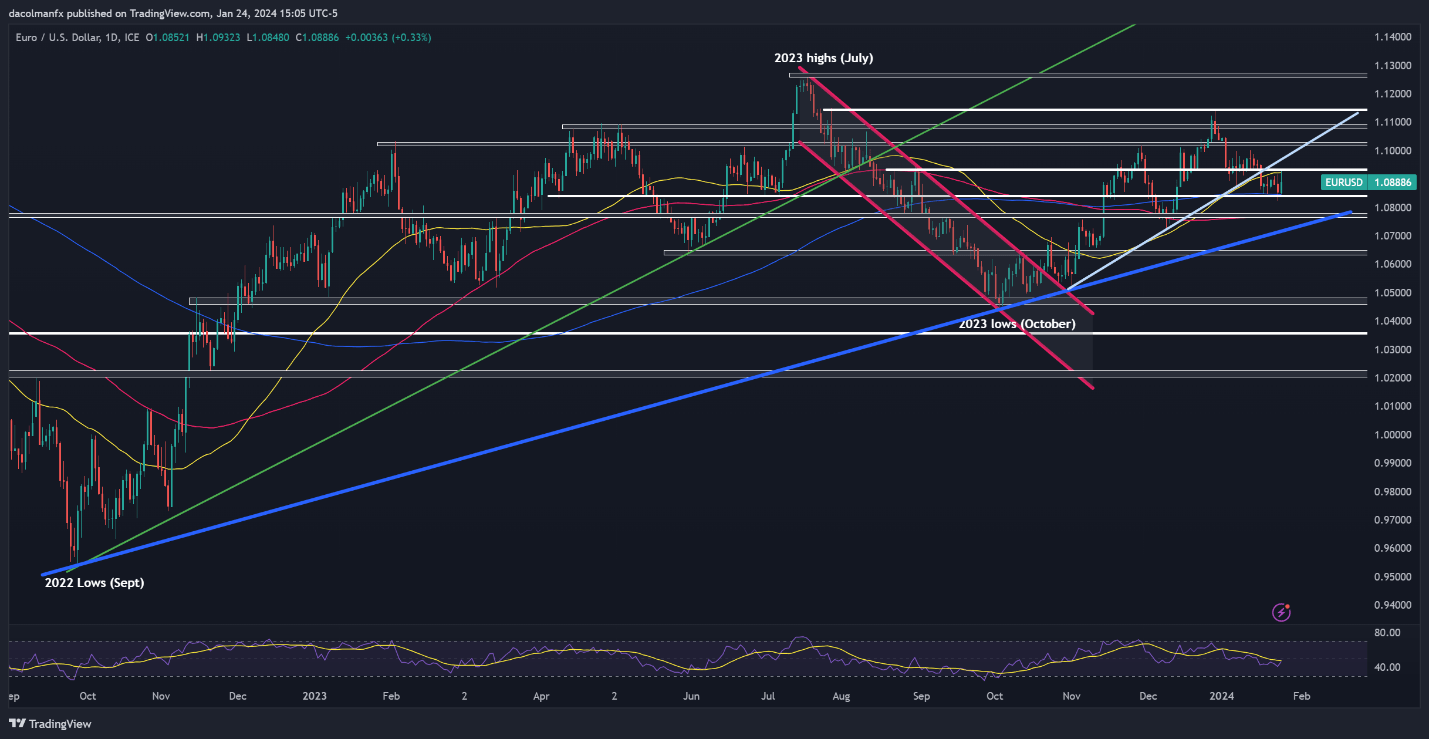Click the 80.00 RSI scale label
The width and height of the screenshot is (1429, 739).
[x=1387, y=633]
